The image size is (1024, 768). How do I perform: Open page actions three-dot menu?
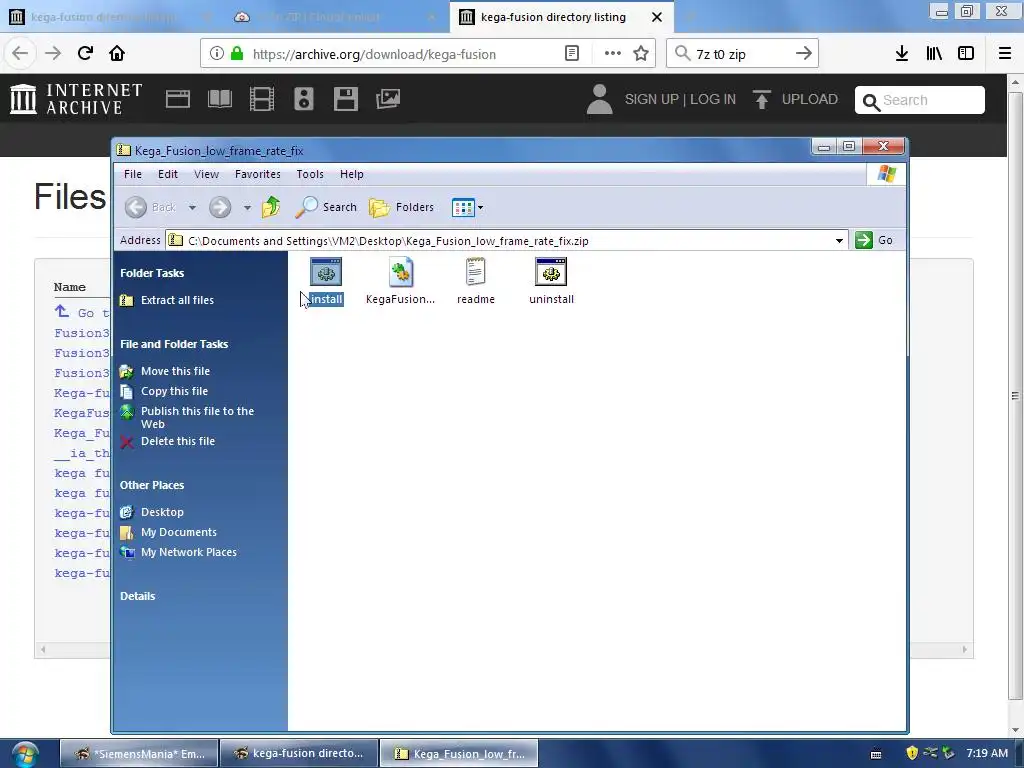[x=613, y=54]
